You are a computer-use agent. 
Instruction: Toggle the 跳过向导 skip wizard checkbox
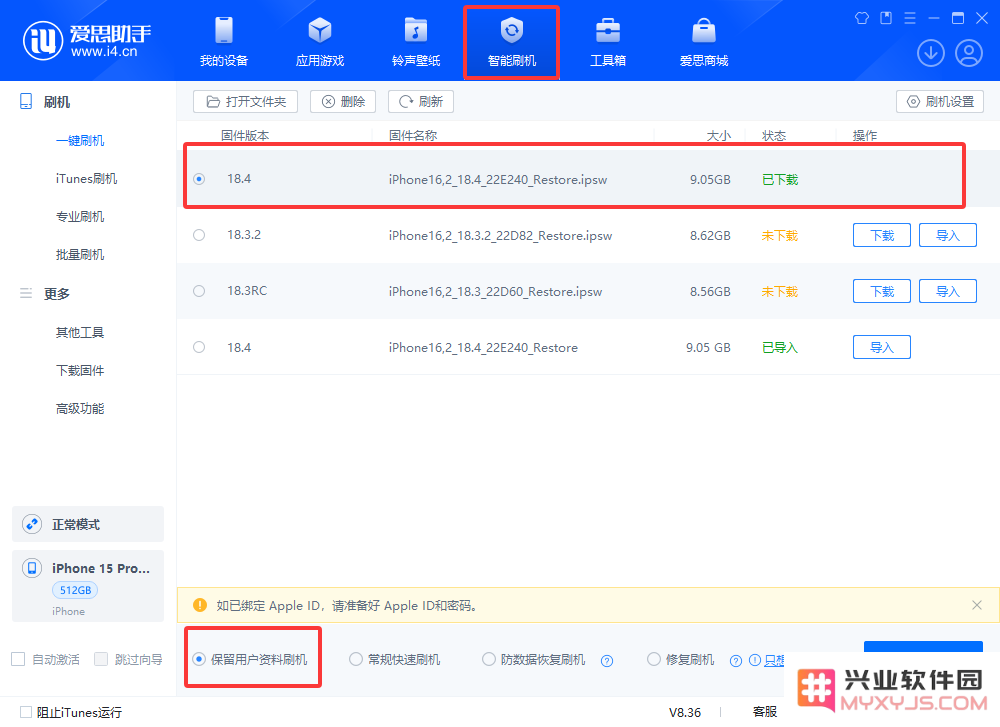101,659
